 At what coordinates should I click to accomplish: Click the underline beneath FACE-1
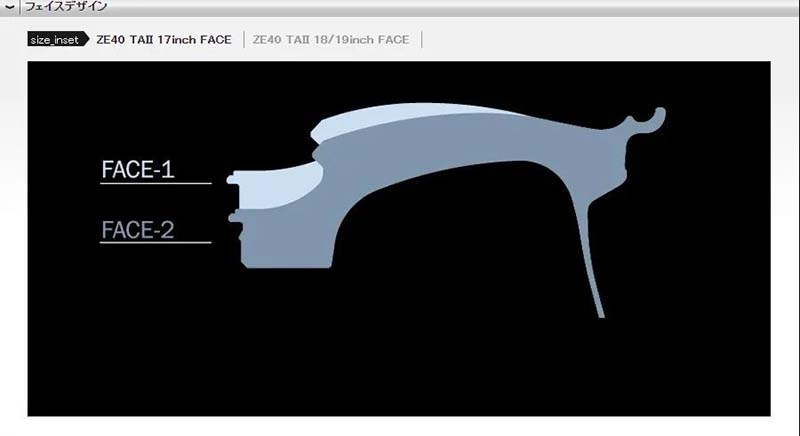pyautogui.click(x=155, y=184)
